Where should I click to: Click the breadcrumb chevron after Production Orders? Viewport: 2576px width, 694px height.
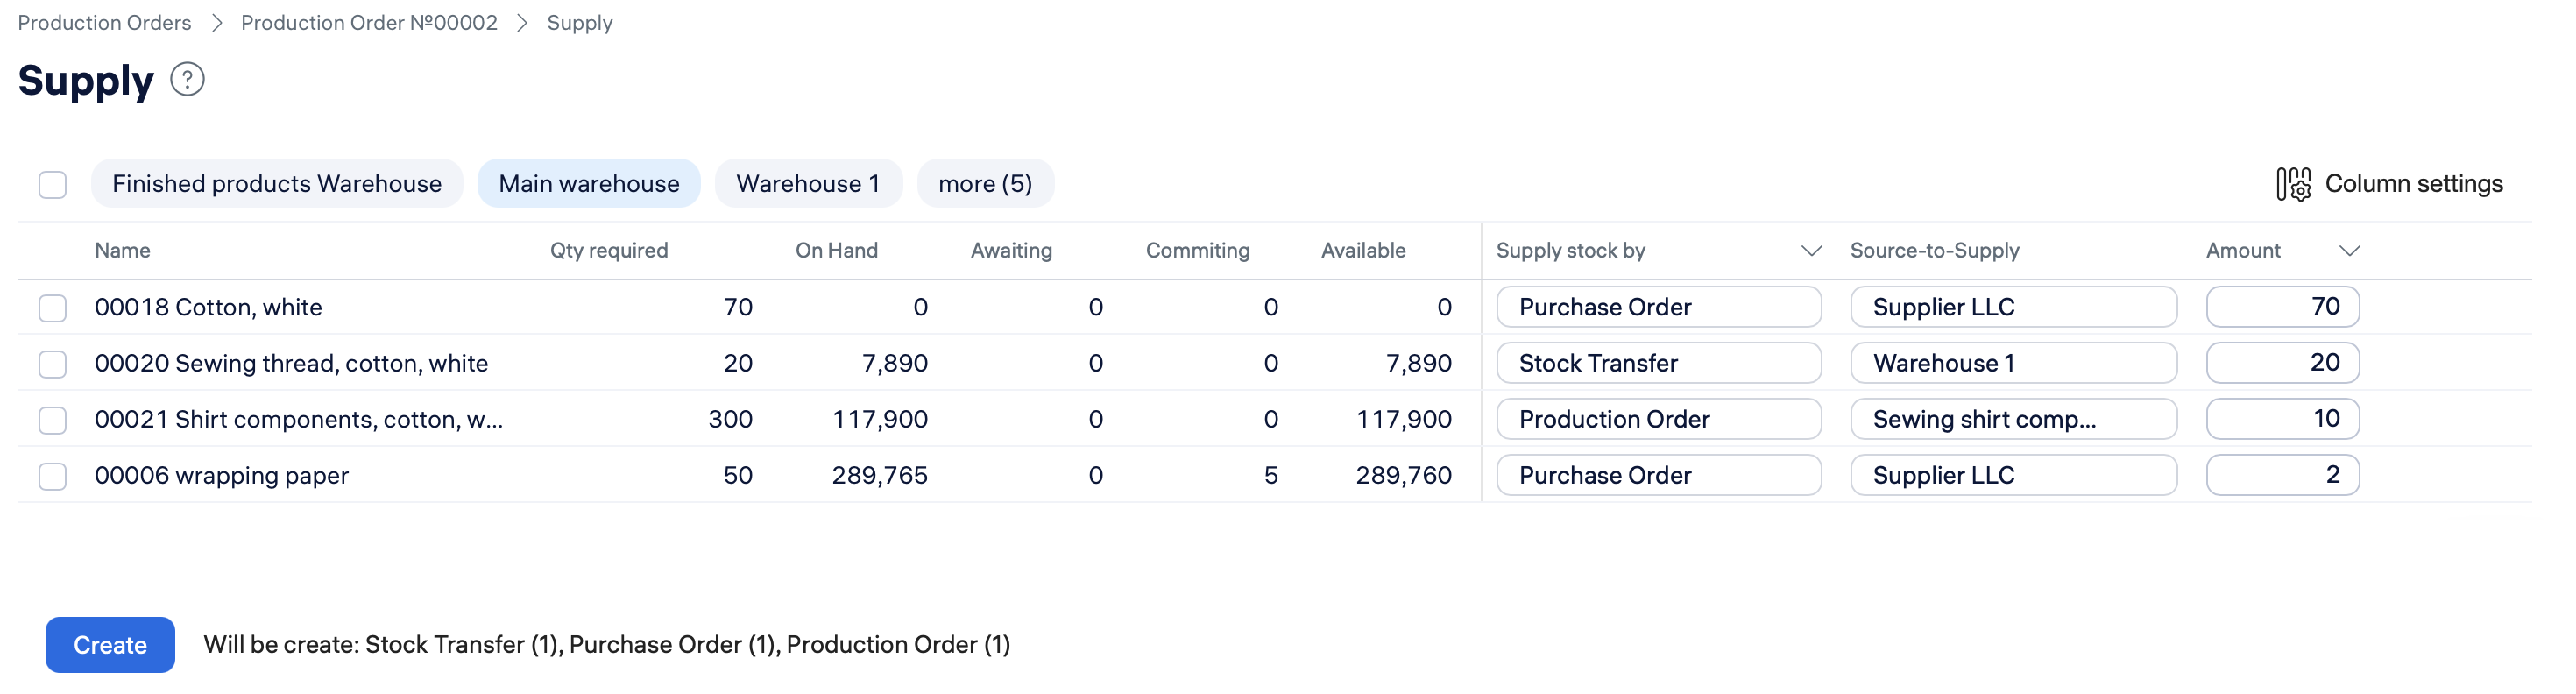(216, 23)
